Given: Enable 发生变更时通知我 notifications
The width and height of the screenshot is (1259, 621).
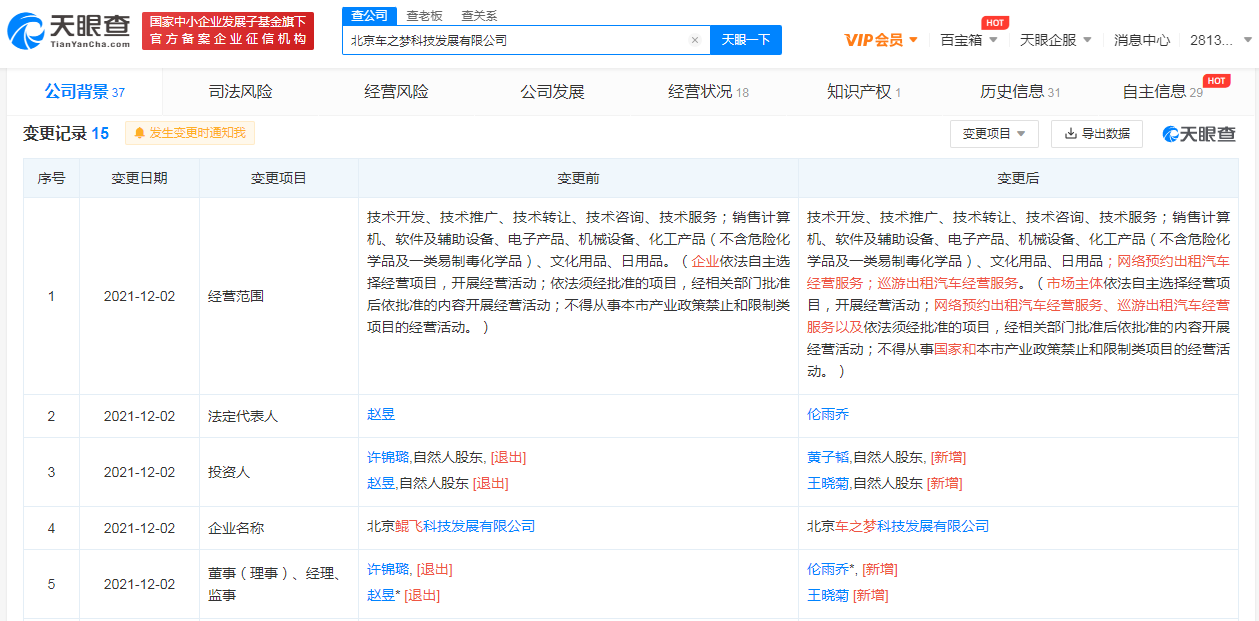Looking at the screenshot, I should pyautogui.click(x=190, y=133).
